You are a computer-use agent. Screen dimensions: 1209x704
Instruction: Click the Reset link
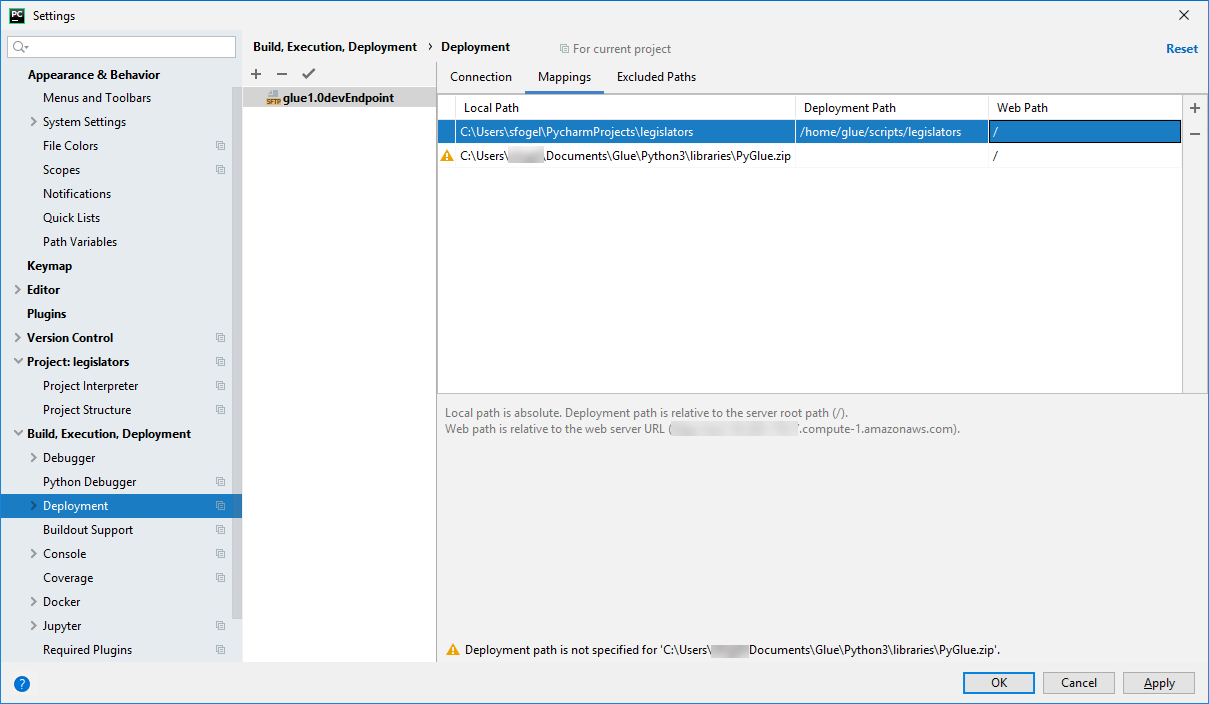(1181, 48)
